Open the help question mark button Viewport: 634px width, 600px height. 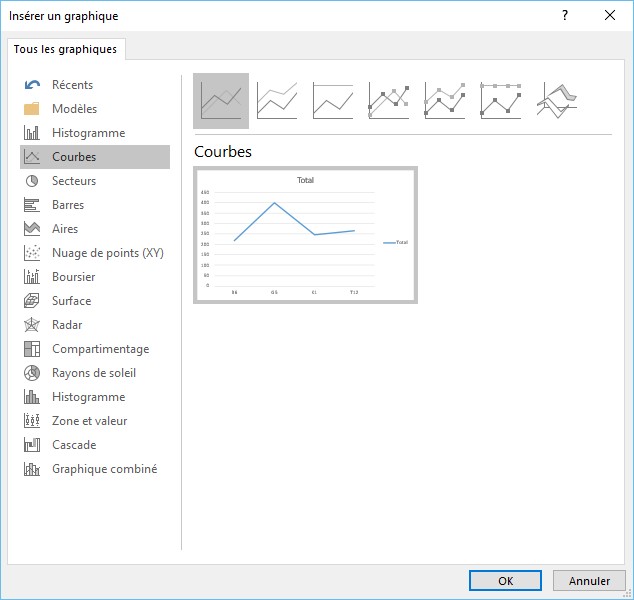pos(565,15)
